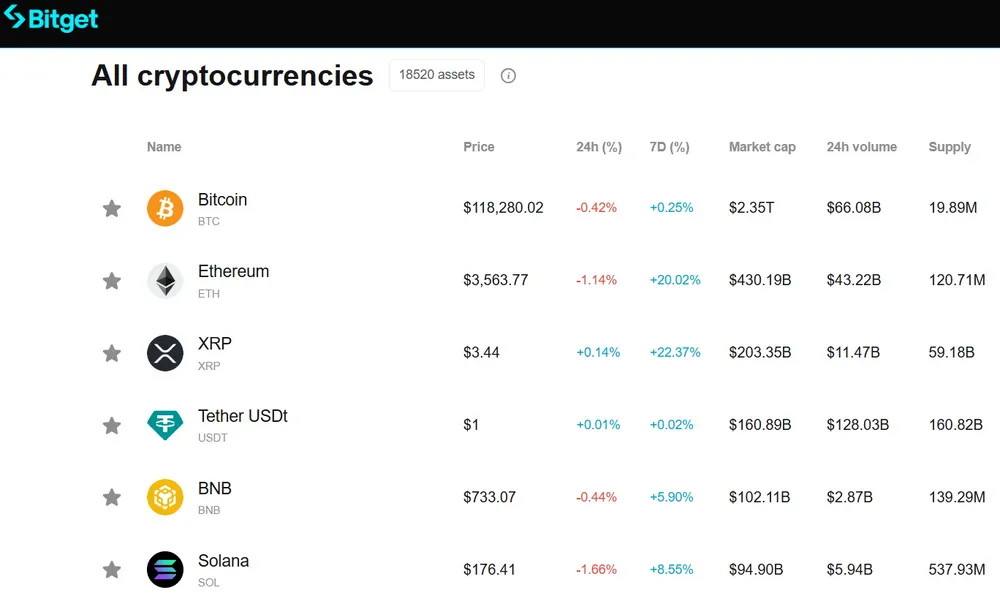Open the Tether USDt name link
This screenshot has width=1000, height=601.
(x=242, y=416)
